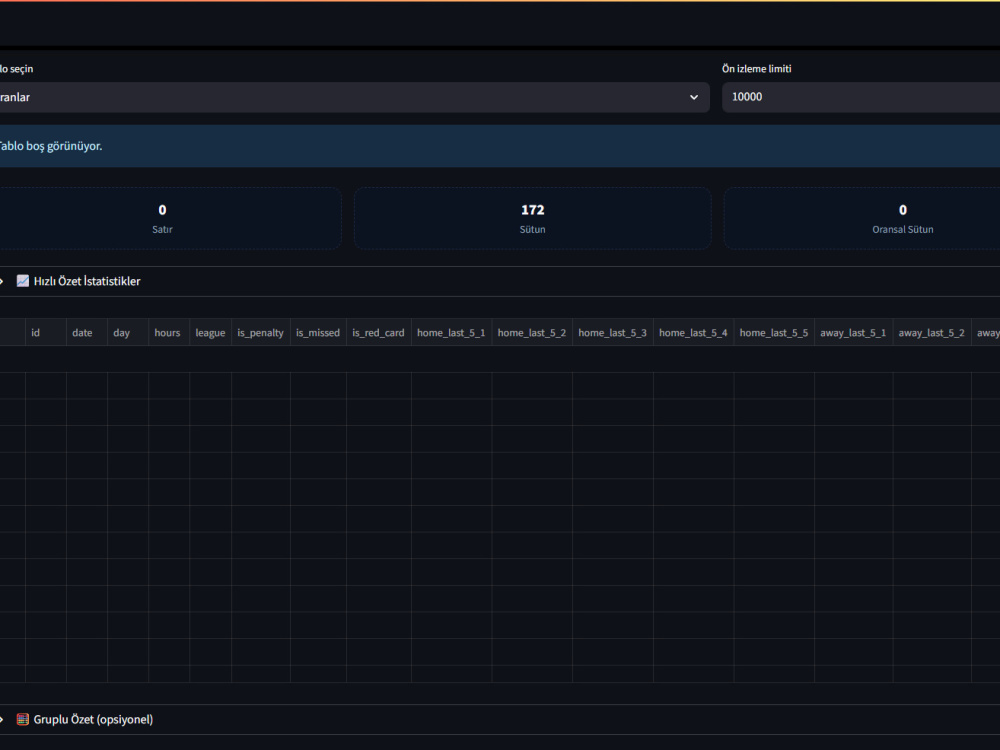
Task: Click the 'home_last_5_1' column header
Action: point(452,332)
